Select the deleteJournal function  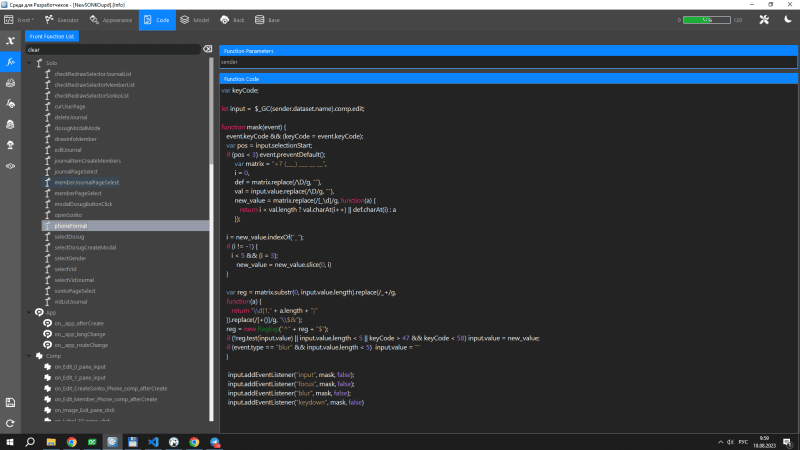[x=71, y=117]
